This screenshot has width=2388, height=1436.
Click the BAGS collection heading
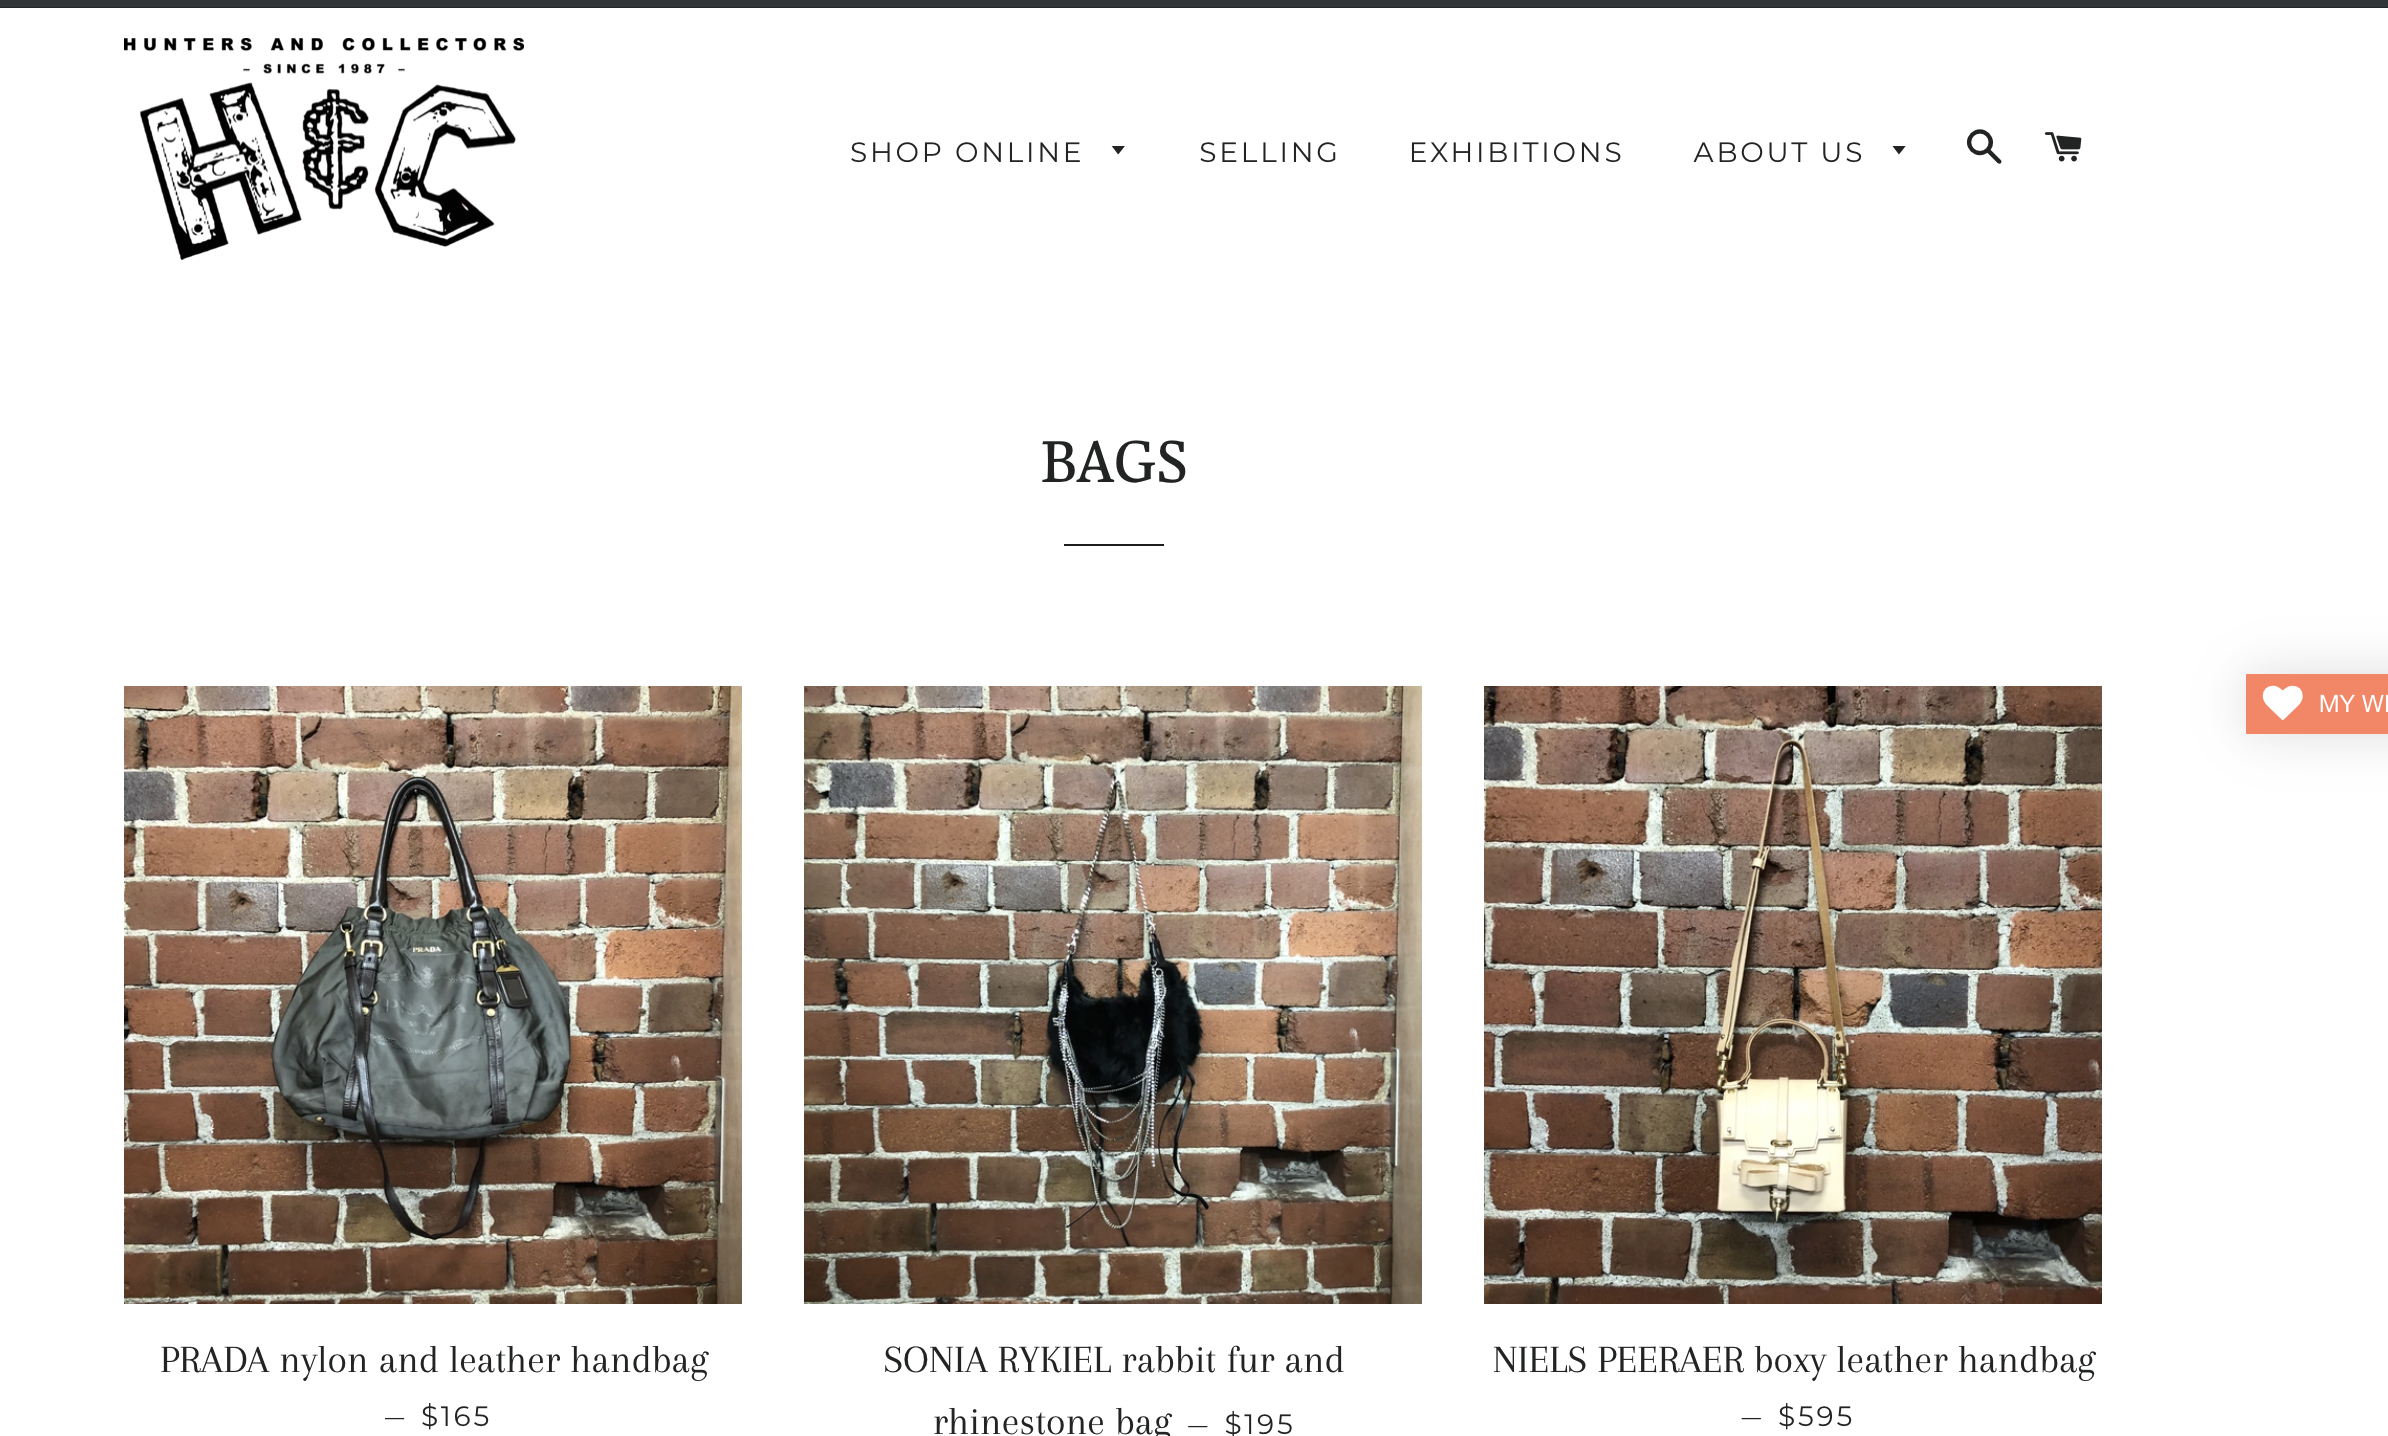tap(1114, 462)
